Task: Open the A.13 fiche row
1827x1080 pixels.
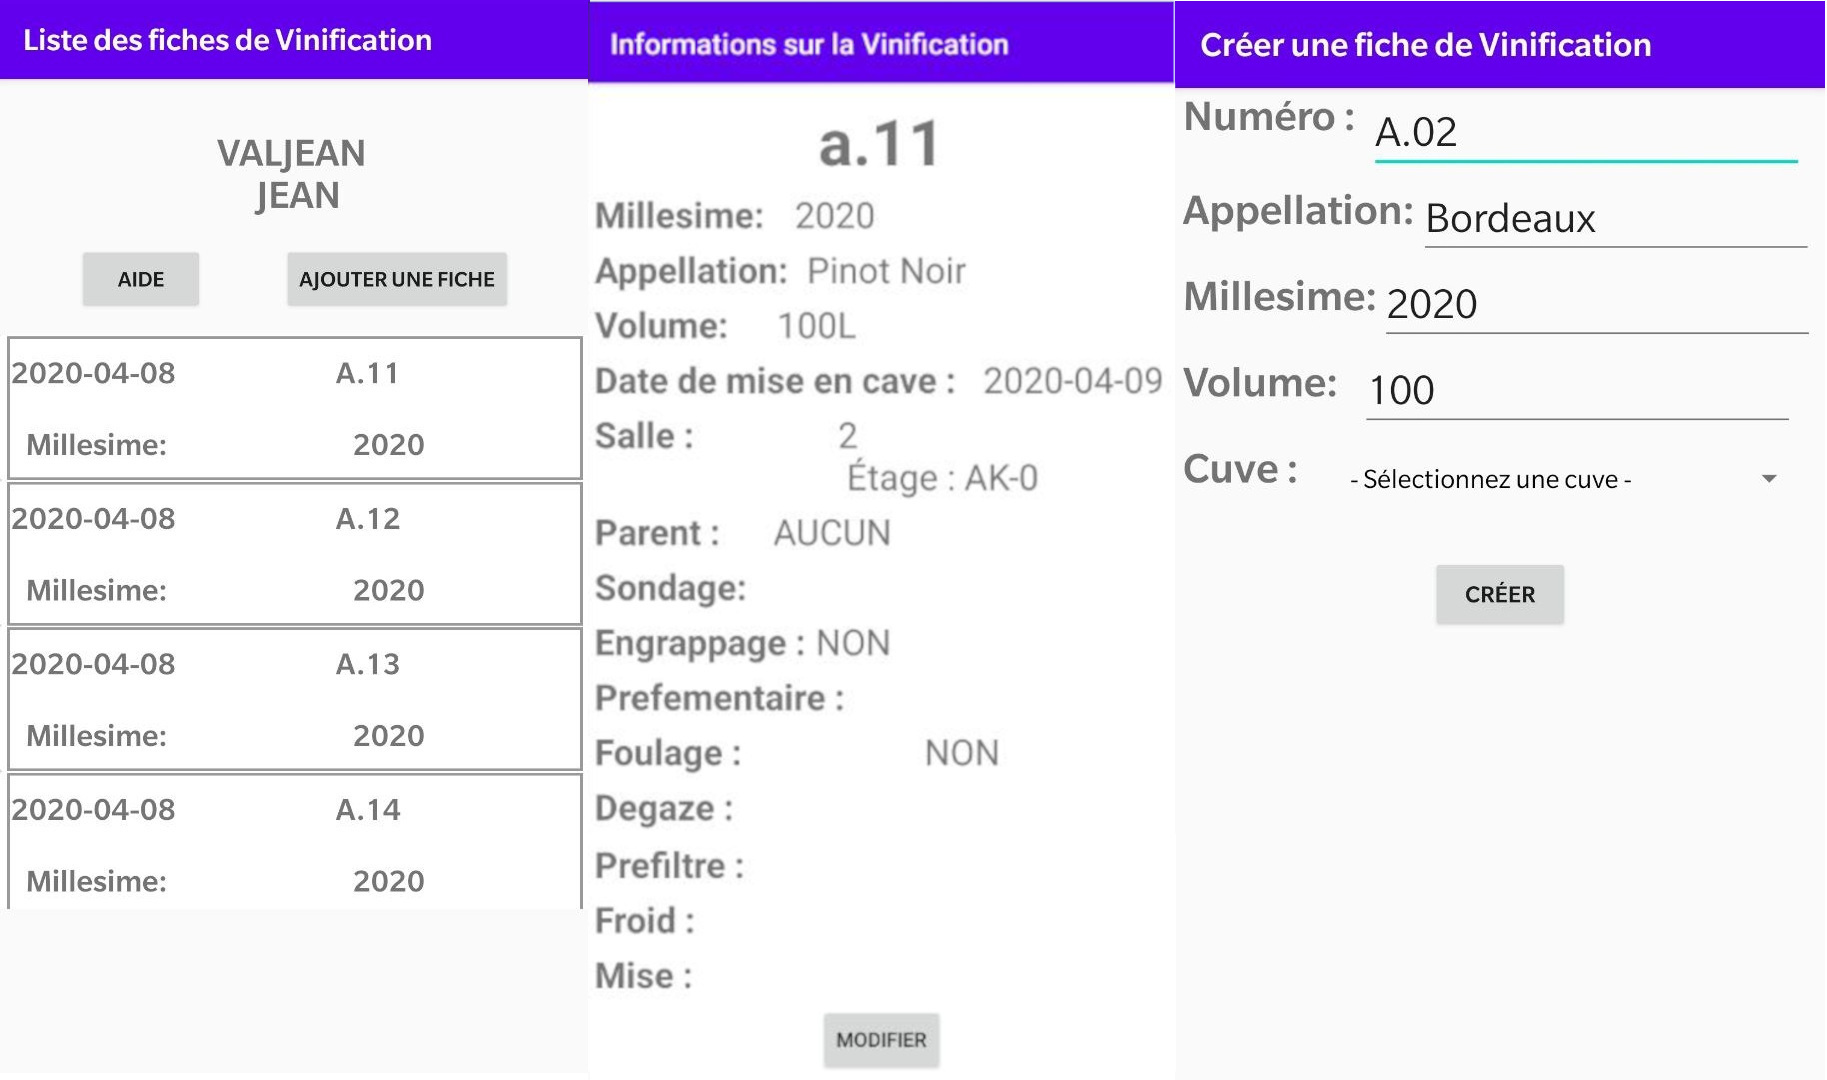Action: coord(294,699)
